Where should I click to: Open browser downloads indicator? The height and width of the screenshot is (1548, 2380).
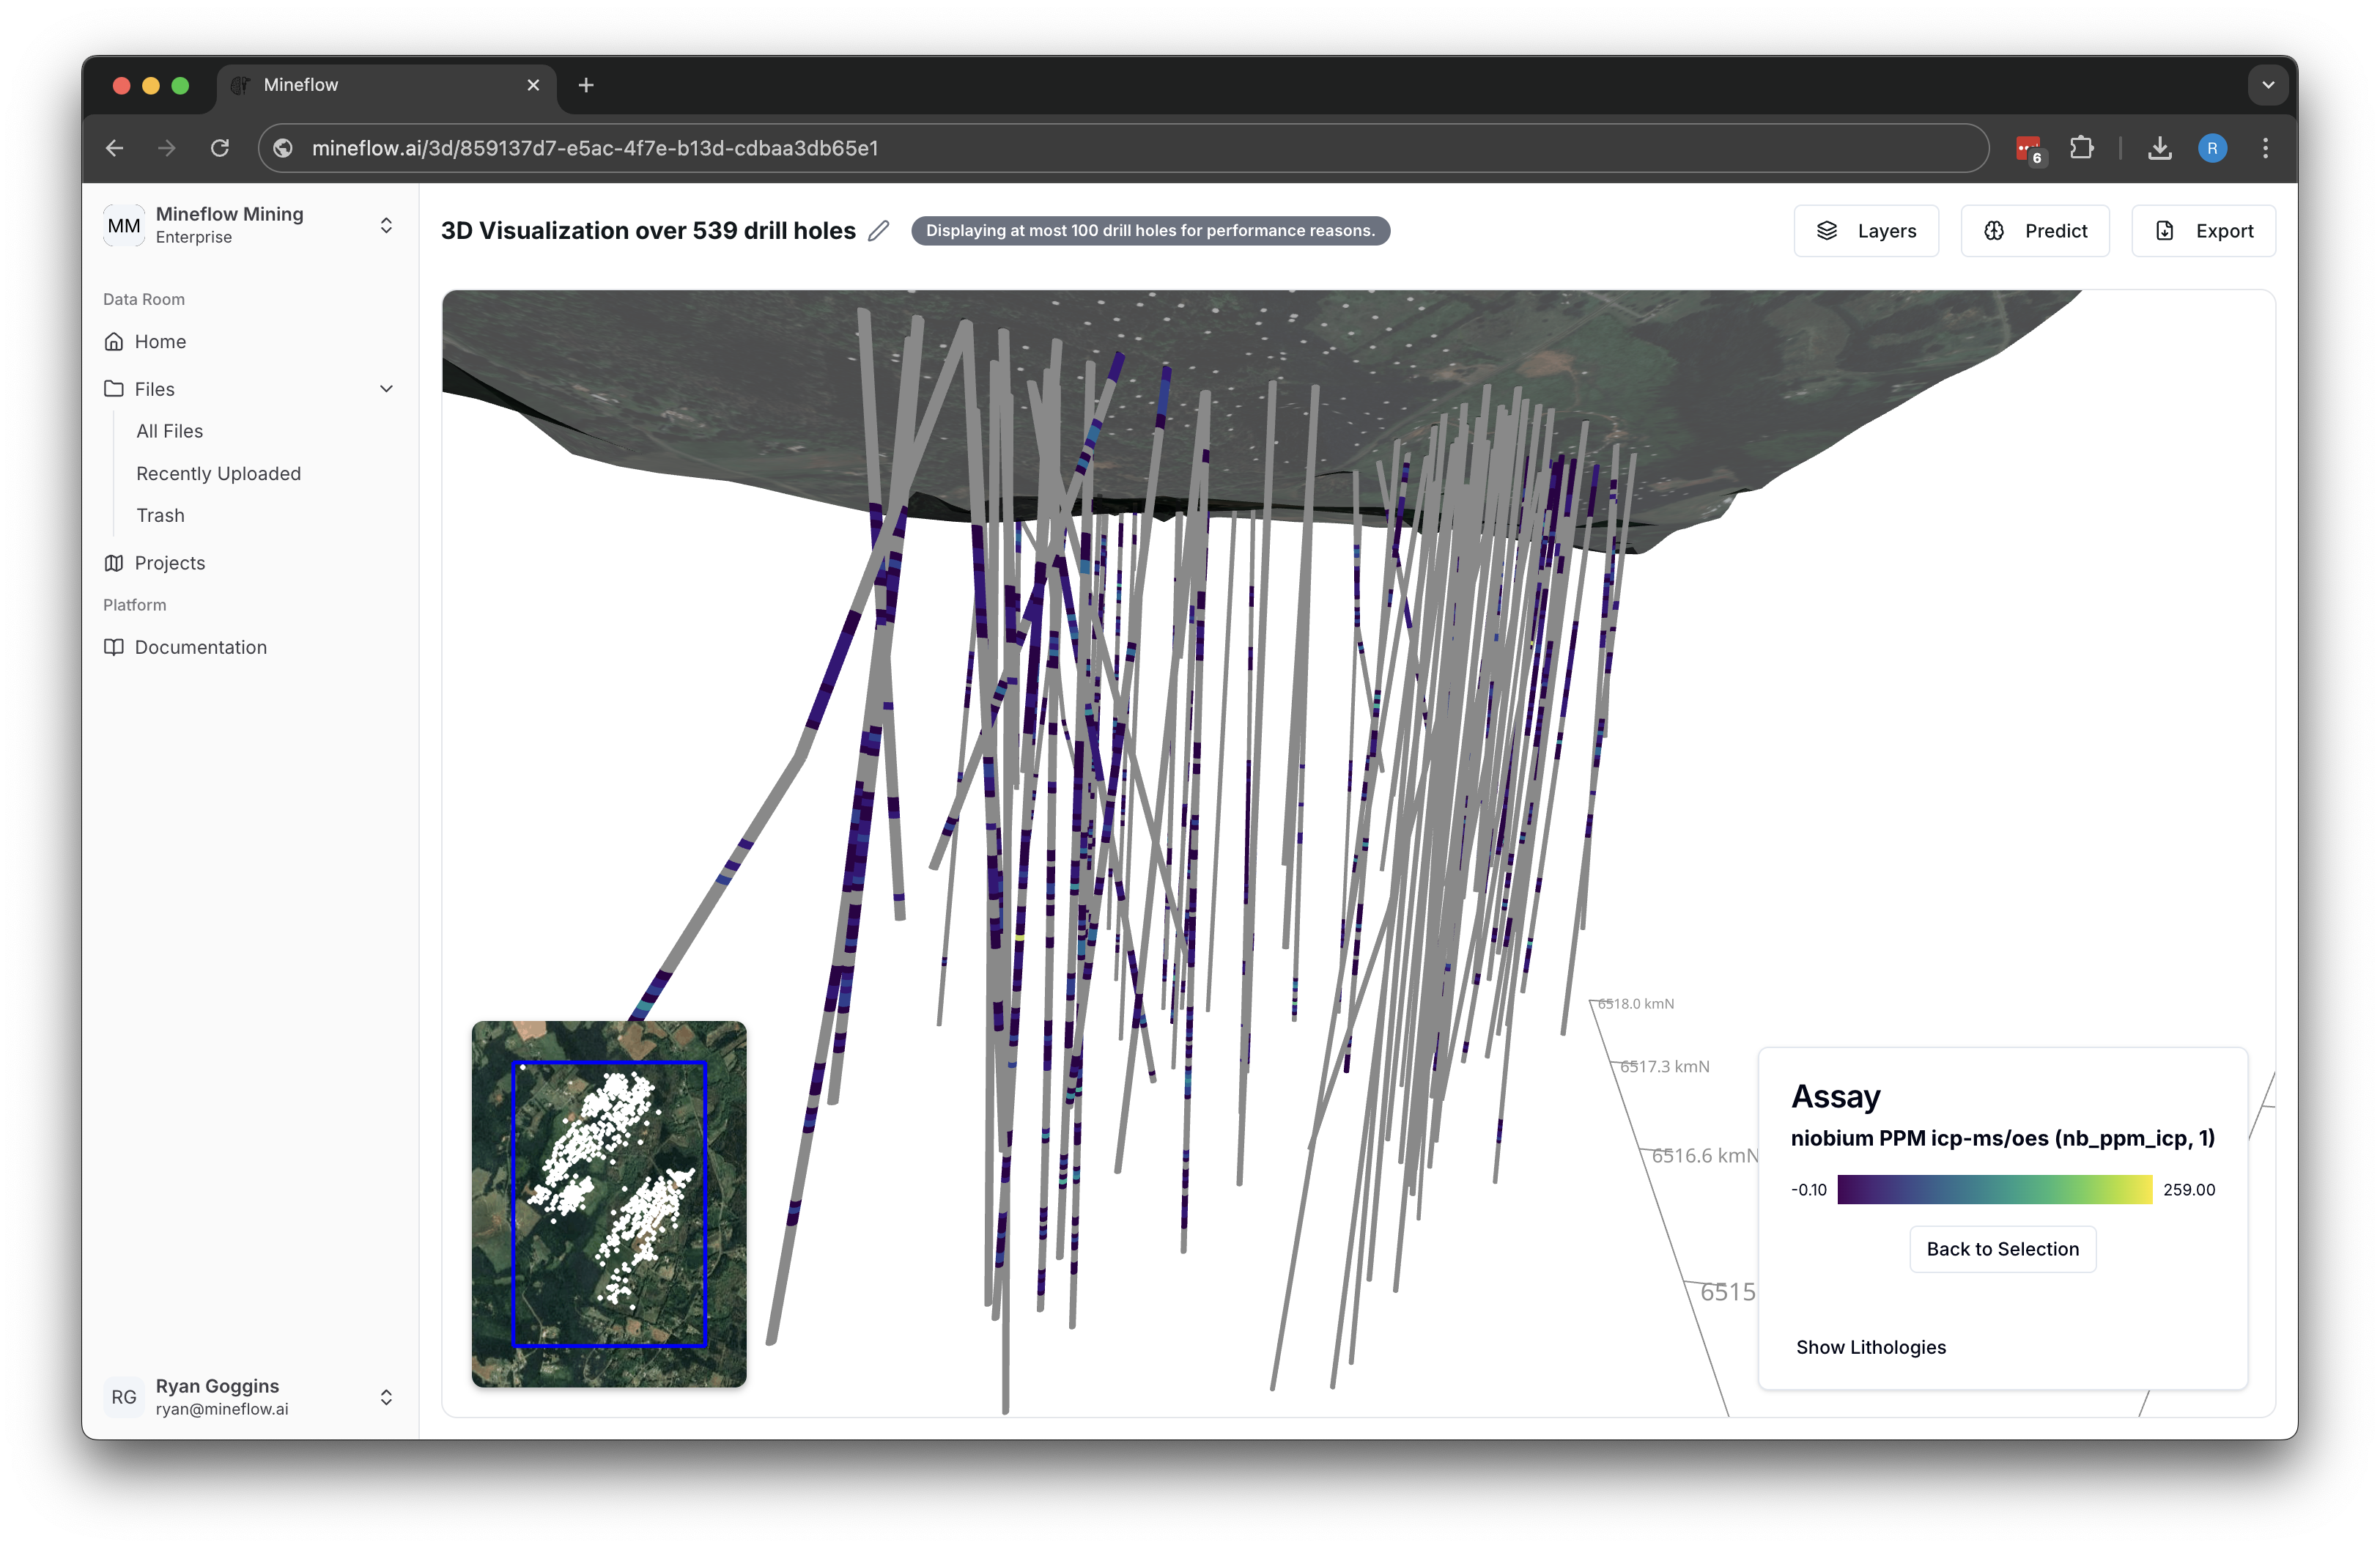2160,148
